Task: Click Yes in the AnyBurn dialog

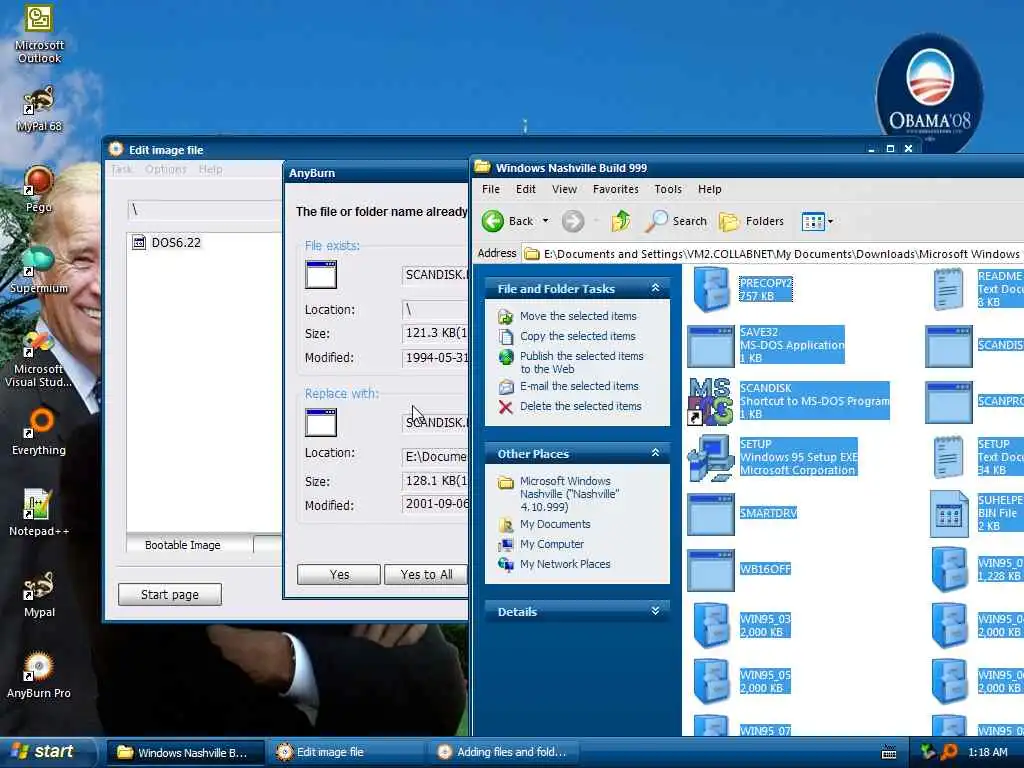Action: pos(338,575)
